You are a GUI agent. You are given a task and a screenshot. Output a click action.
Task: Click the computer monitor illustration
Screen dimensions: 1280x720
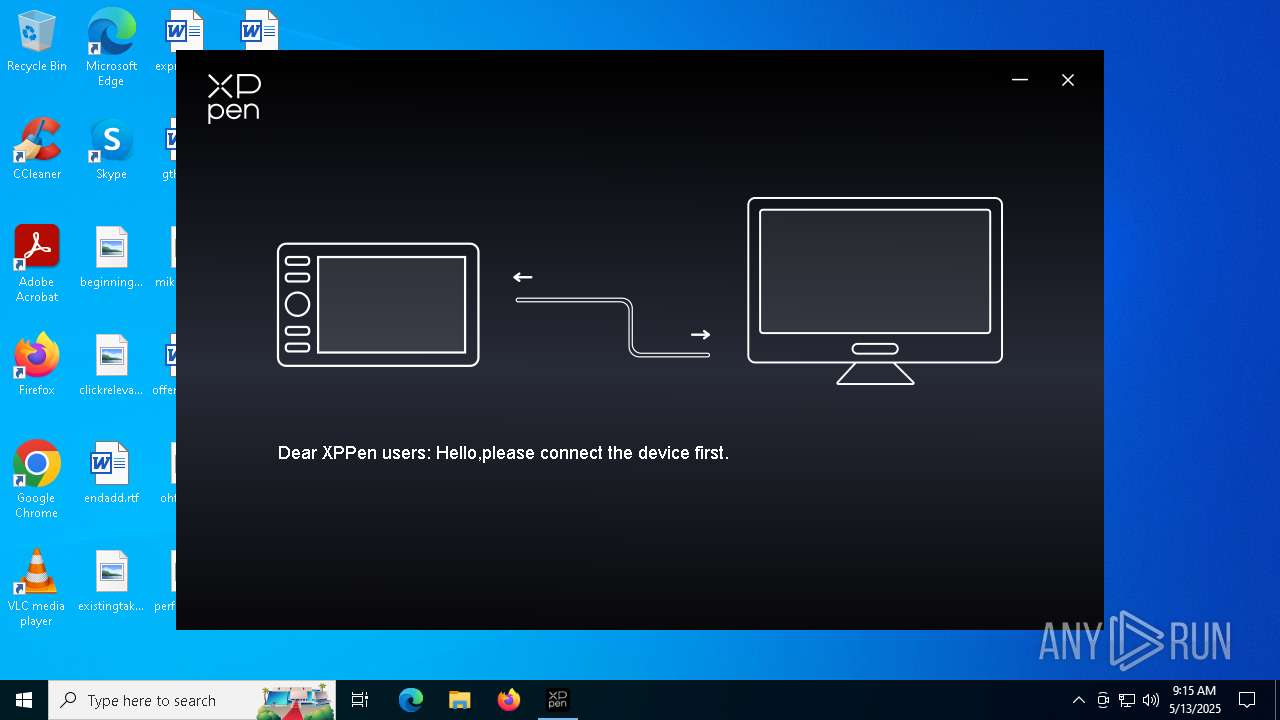[875, 291]
